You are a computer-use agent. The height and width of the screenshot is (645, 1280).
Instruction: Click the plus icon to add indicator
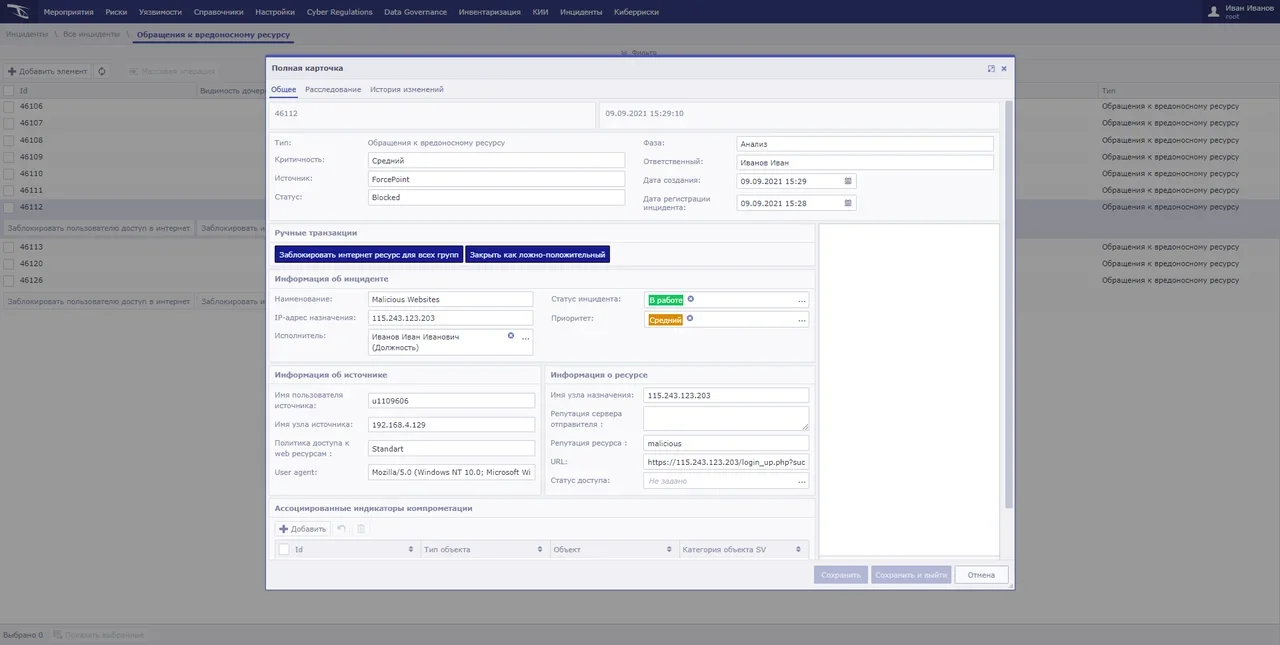[283, 529]
